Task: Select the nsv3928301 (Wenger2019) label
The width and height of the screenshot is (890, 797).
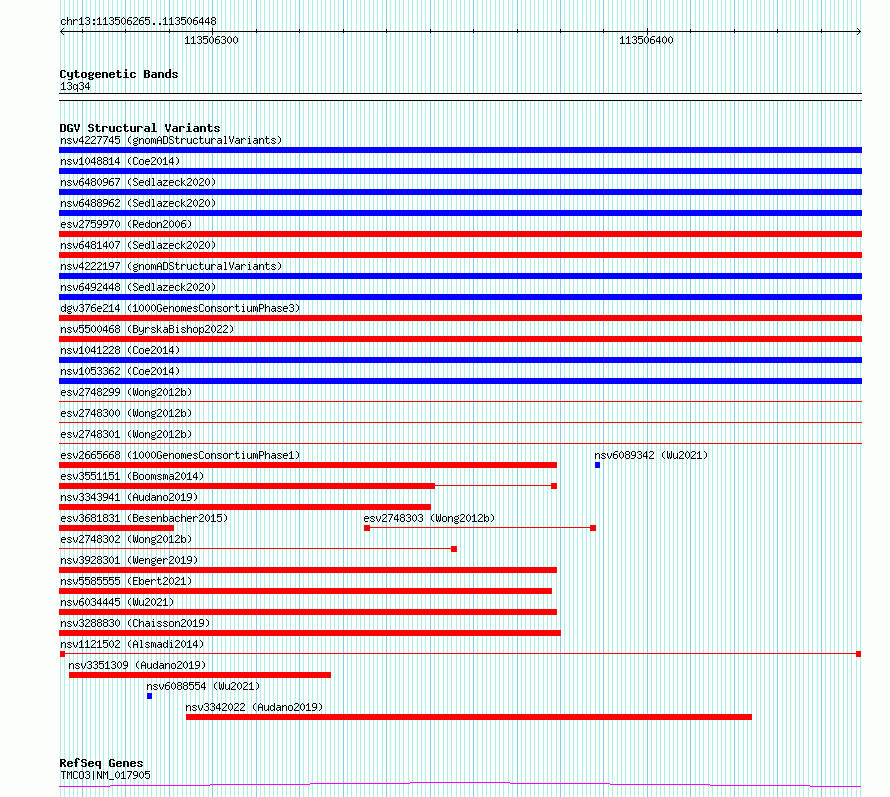Action: tap(129, 560)
